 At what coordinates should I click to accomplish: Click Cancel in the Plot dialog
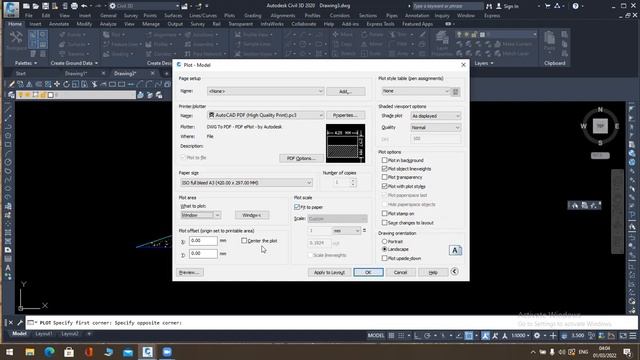400,272
